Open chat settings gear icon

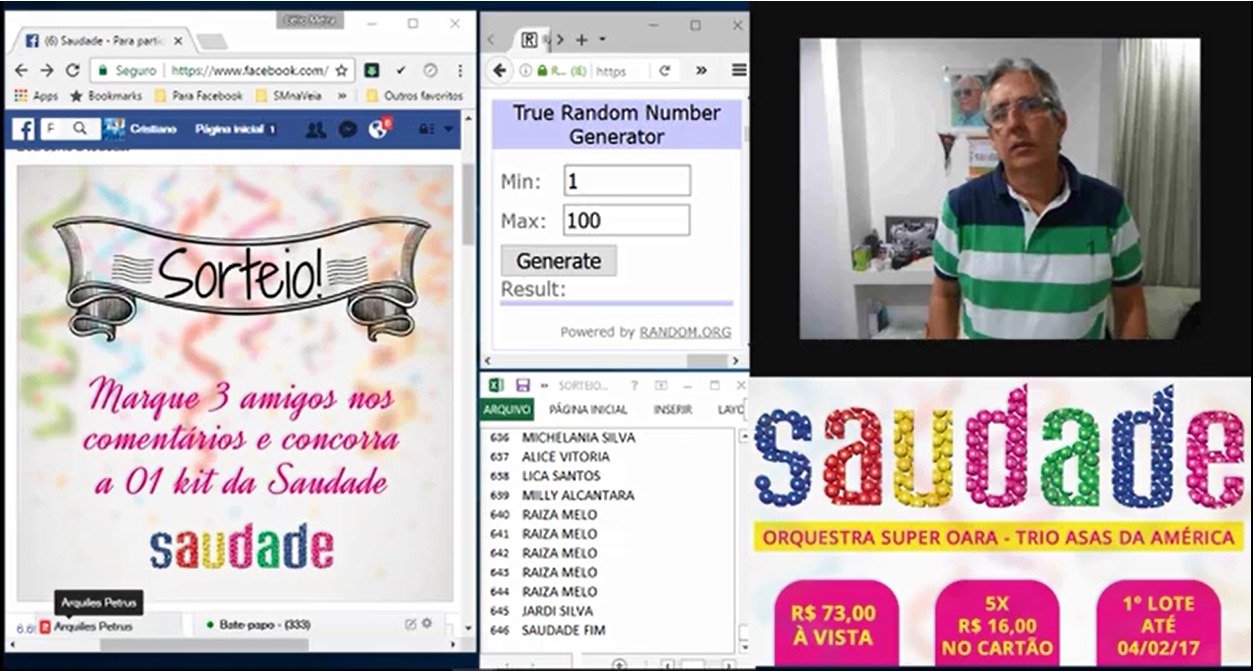427,623
